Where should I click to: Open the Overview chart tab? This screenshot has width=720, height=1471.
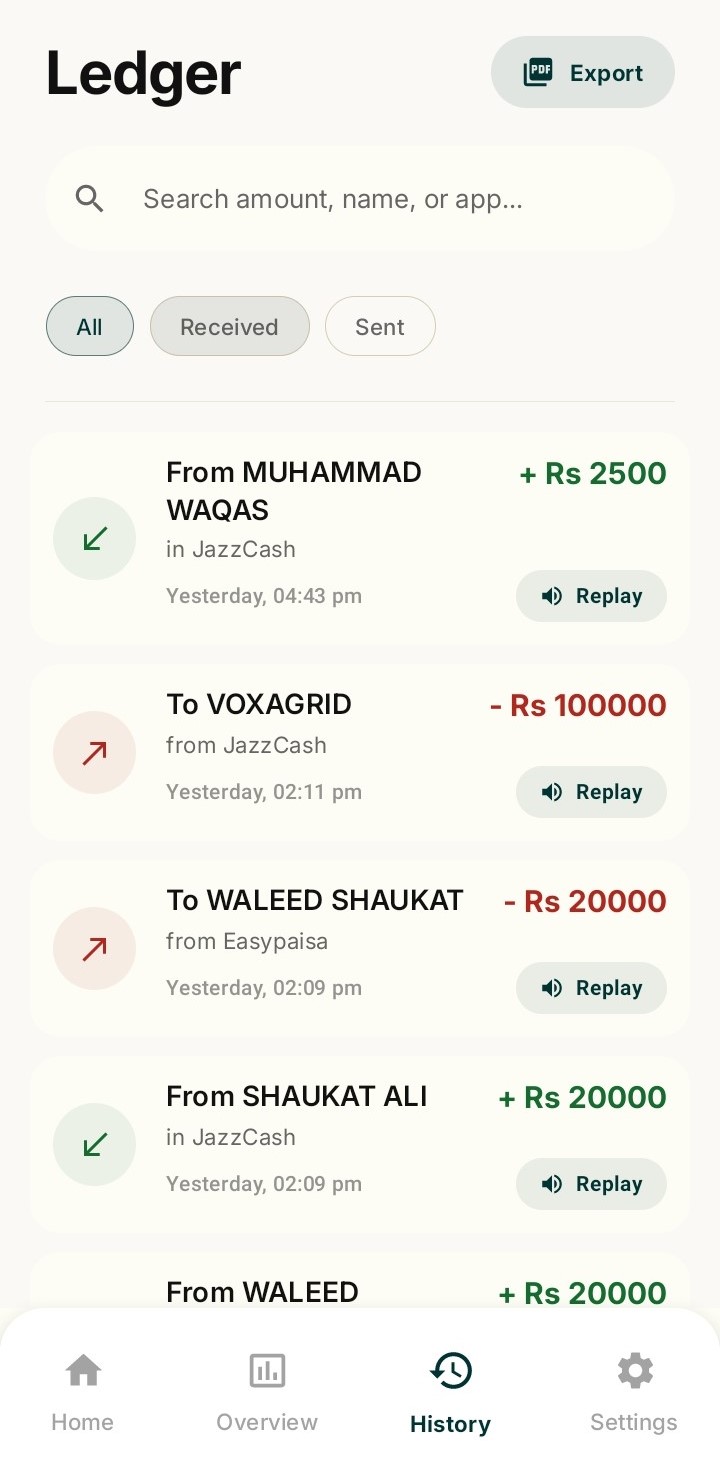click(267, 1393)
